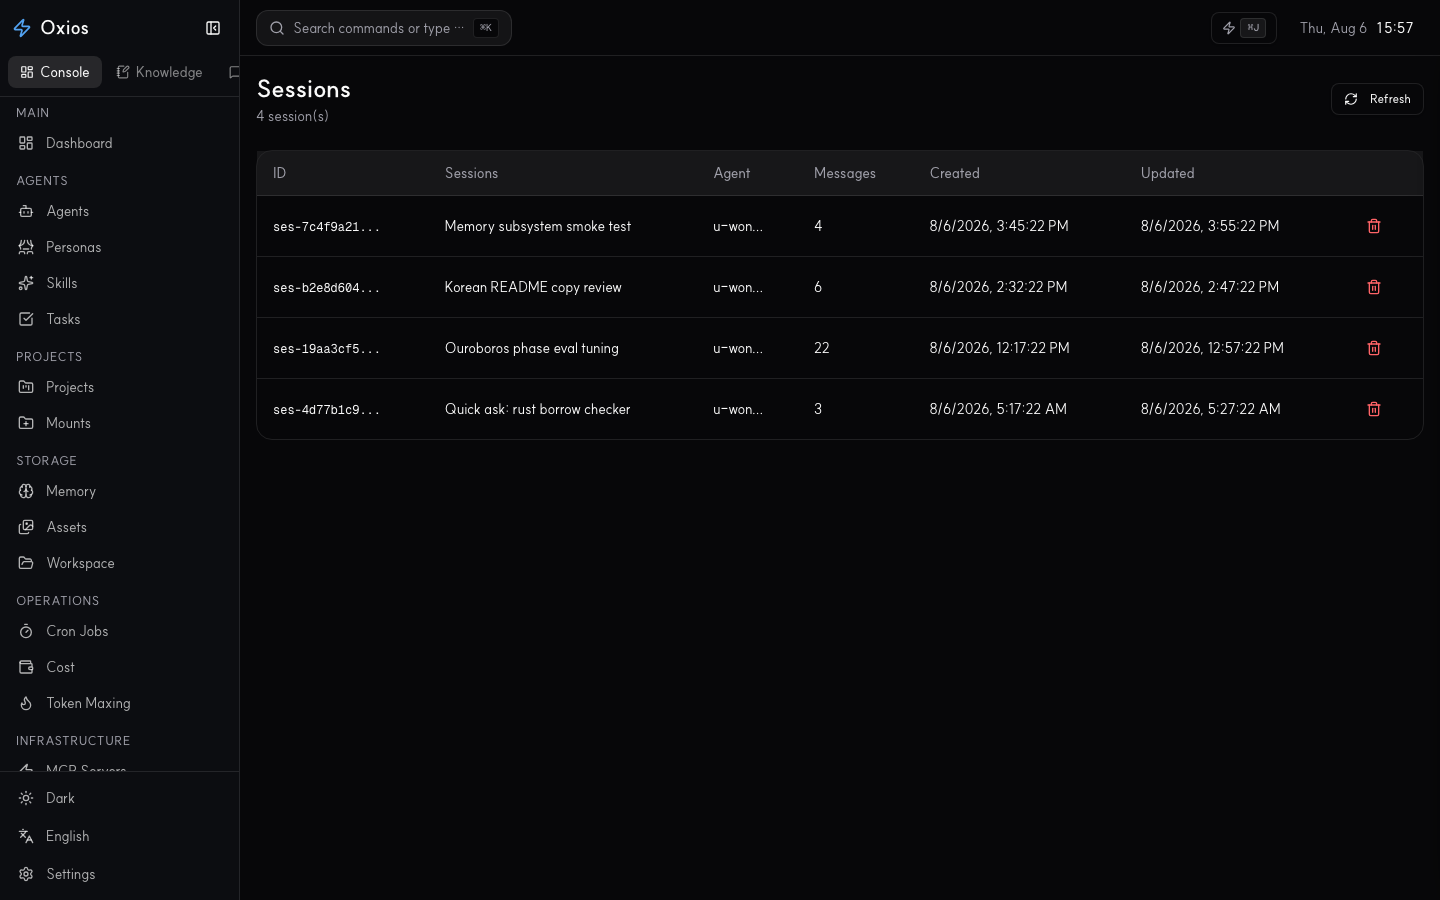The image size is (1440, 900).
Task: Click the Created column header
Action: click(955, 173)
